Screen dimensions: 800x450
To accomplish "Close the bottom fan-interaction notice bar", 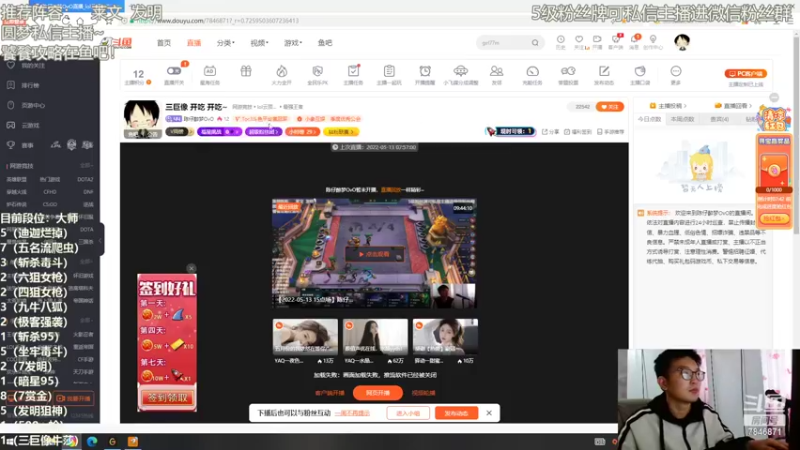I will tap(489, 413).
